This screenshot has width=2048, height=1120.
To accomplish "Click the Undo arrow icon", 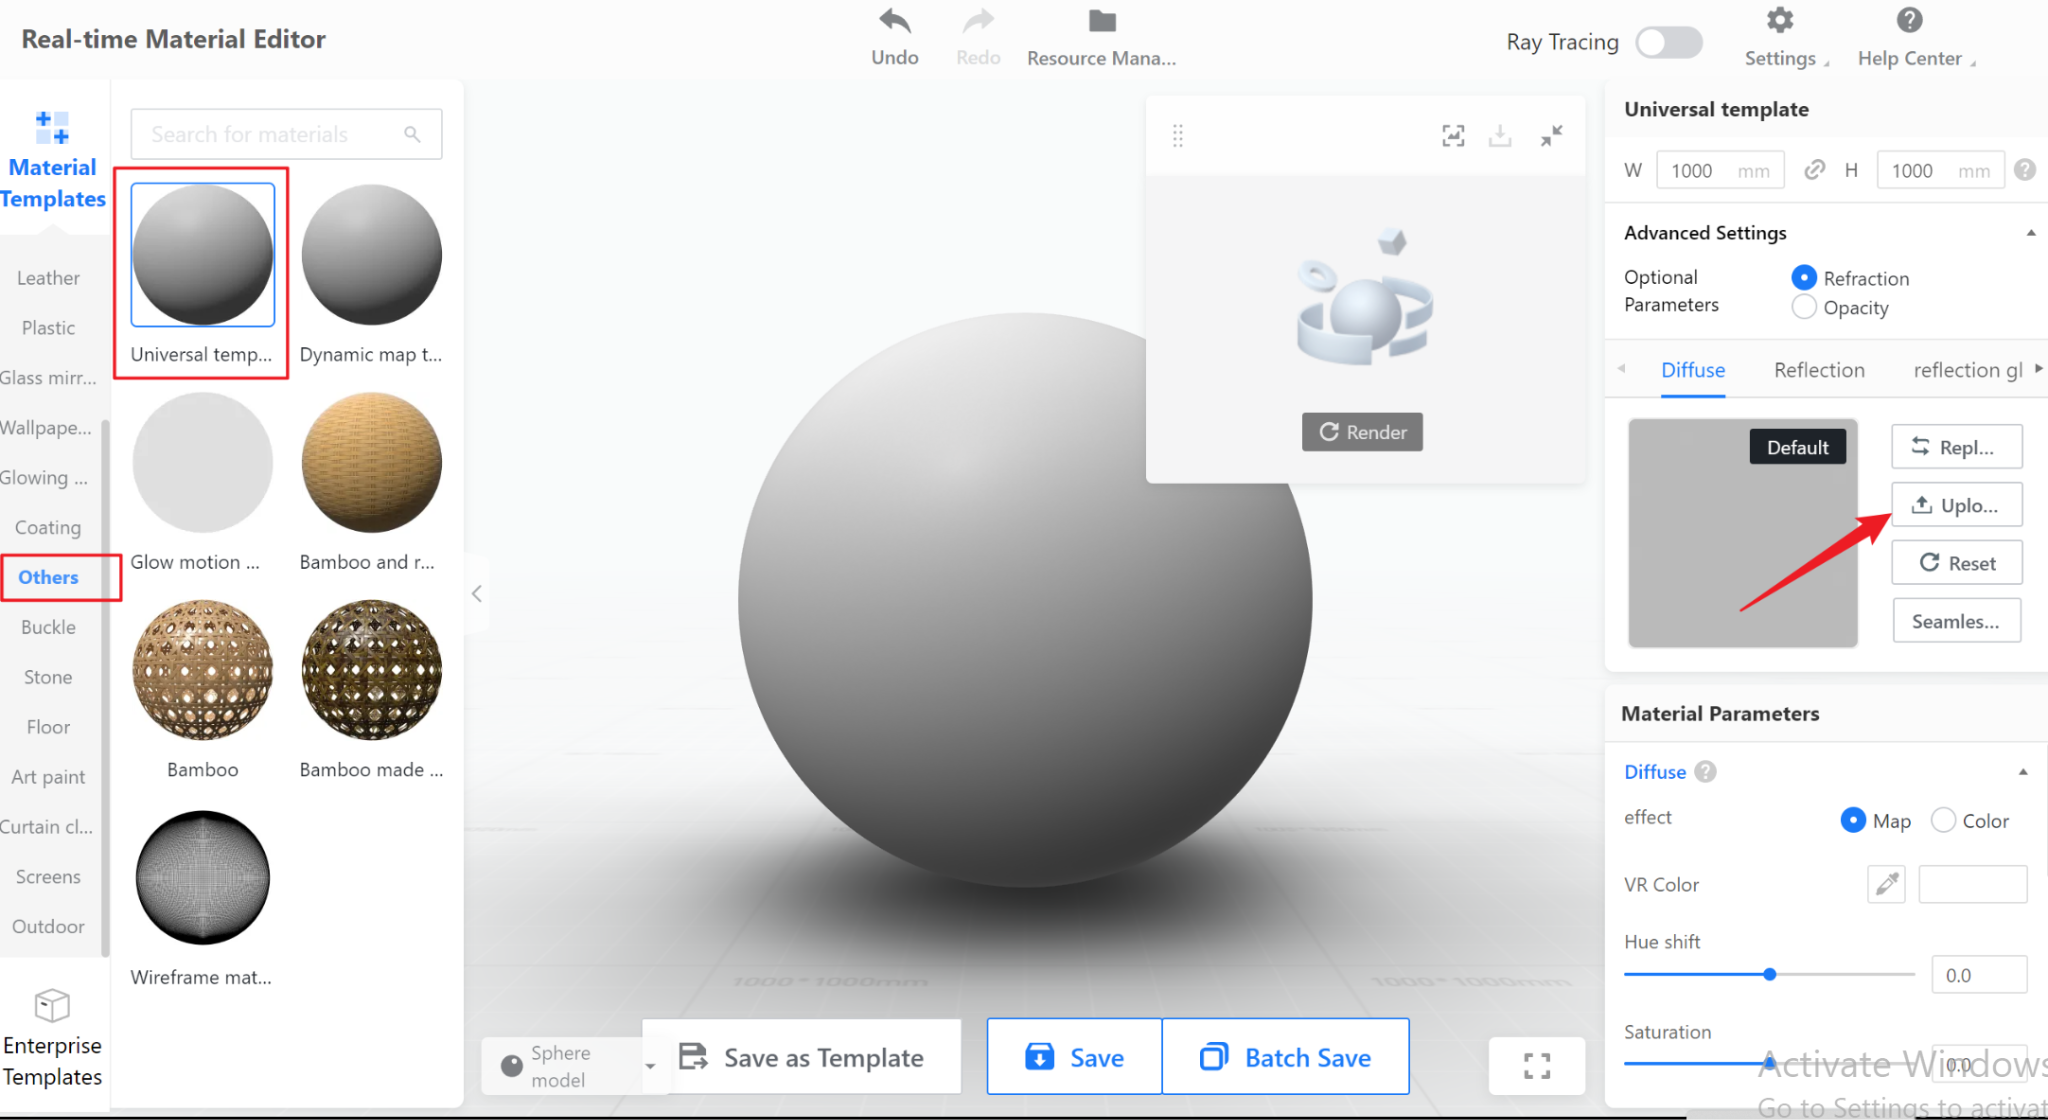I will pos(894,22).
